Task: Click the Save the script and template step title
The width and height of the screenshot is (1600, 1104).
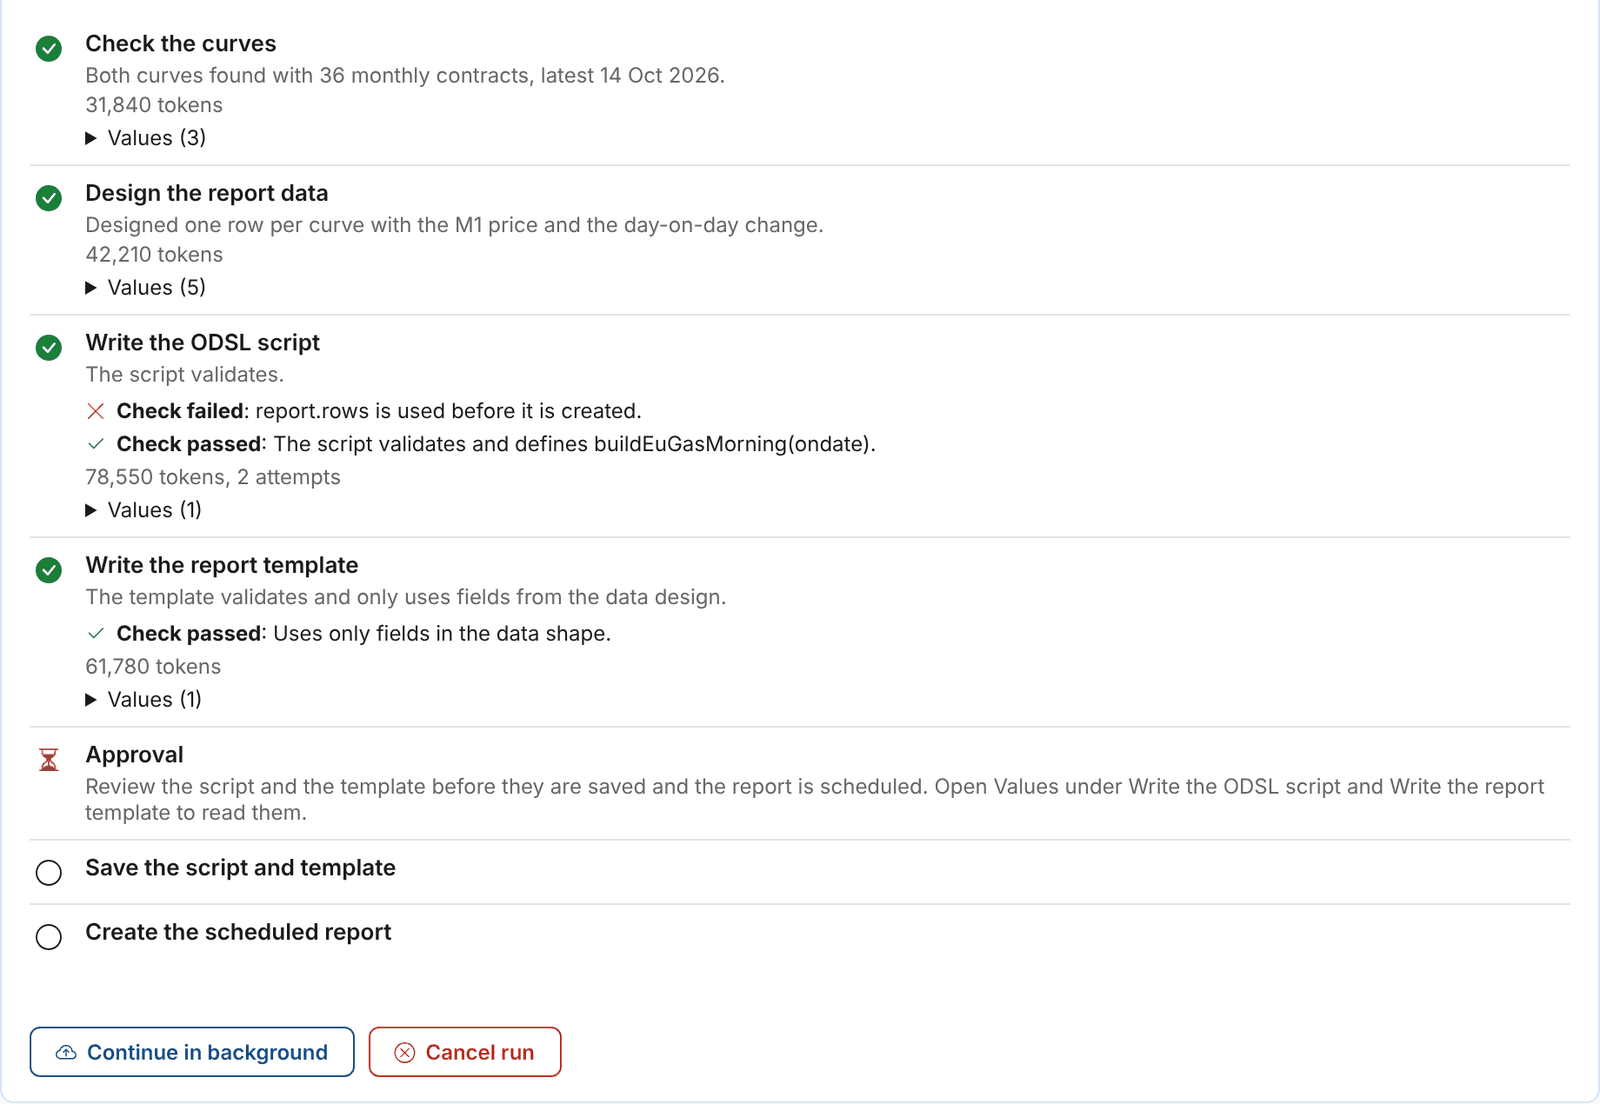Action: pyautogui.click(x=241, y=868)
